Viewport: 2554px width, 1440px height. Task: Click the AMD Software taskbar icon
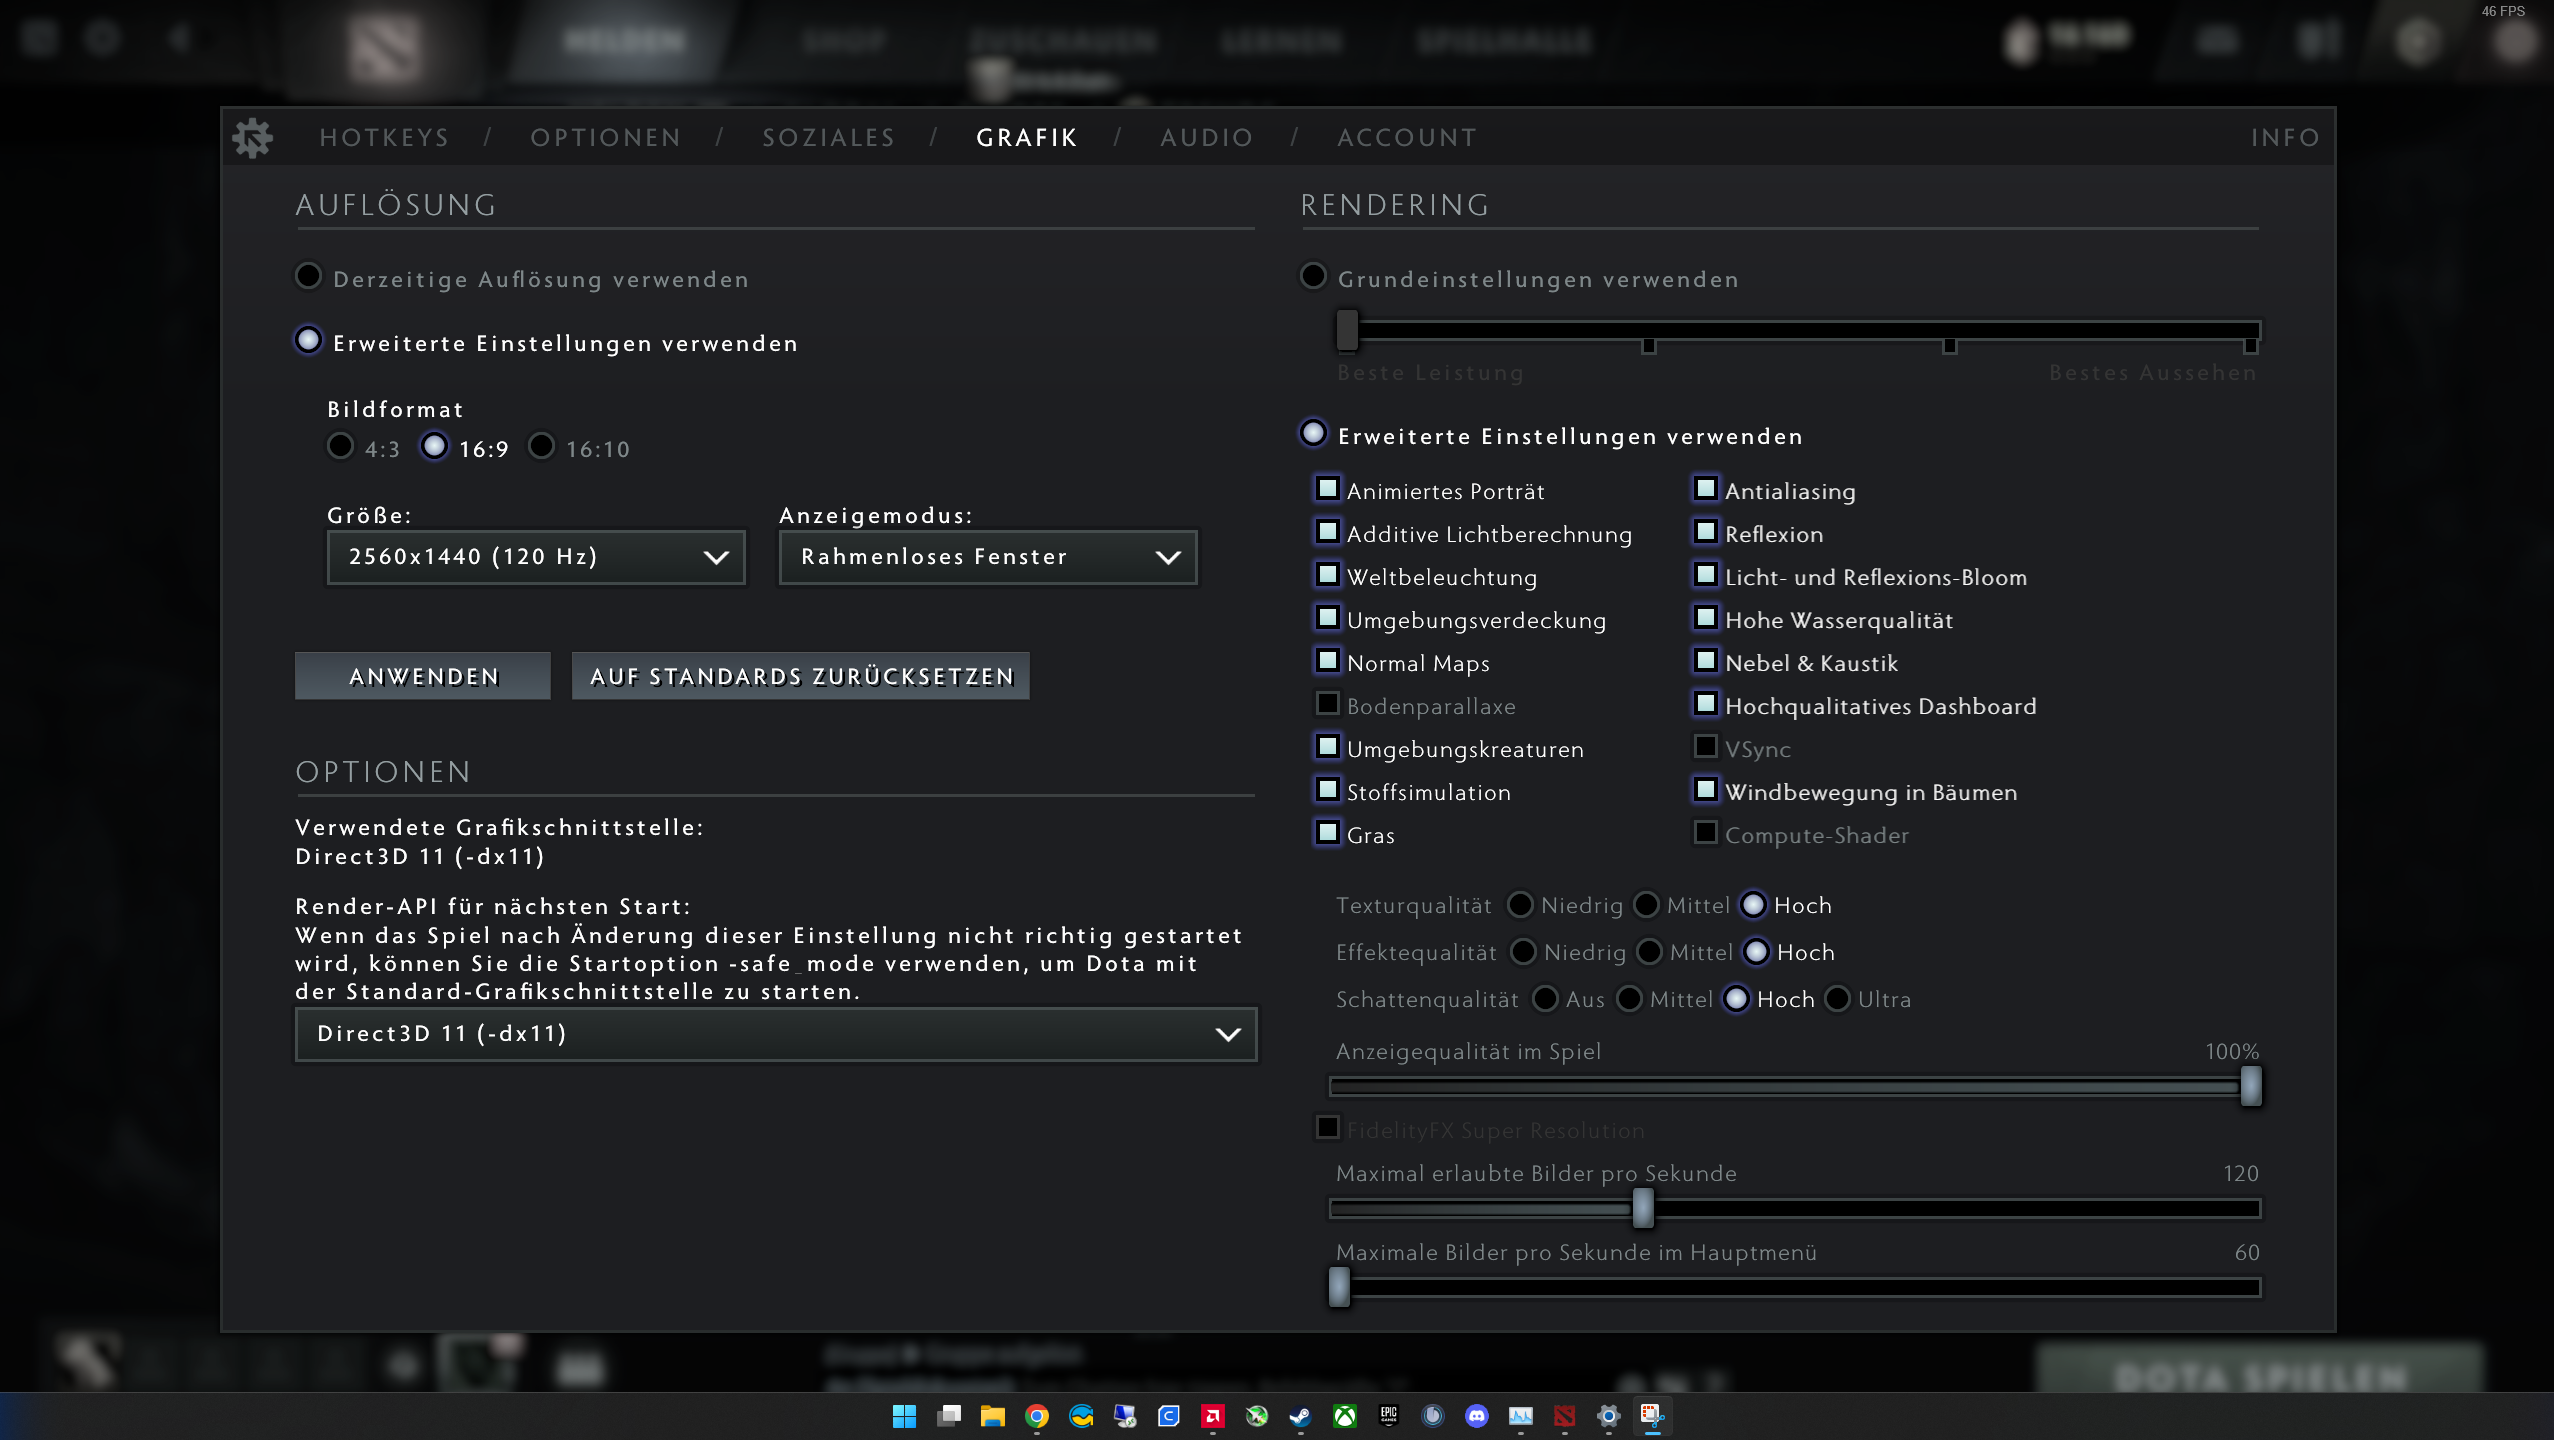tap(1212, 1416)
